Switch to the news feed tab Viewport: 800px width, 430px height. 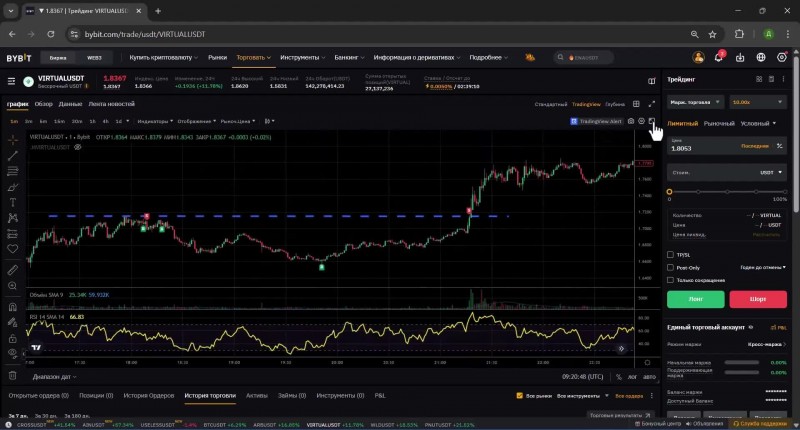(112, 104)
